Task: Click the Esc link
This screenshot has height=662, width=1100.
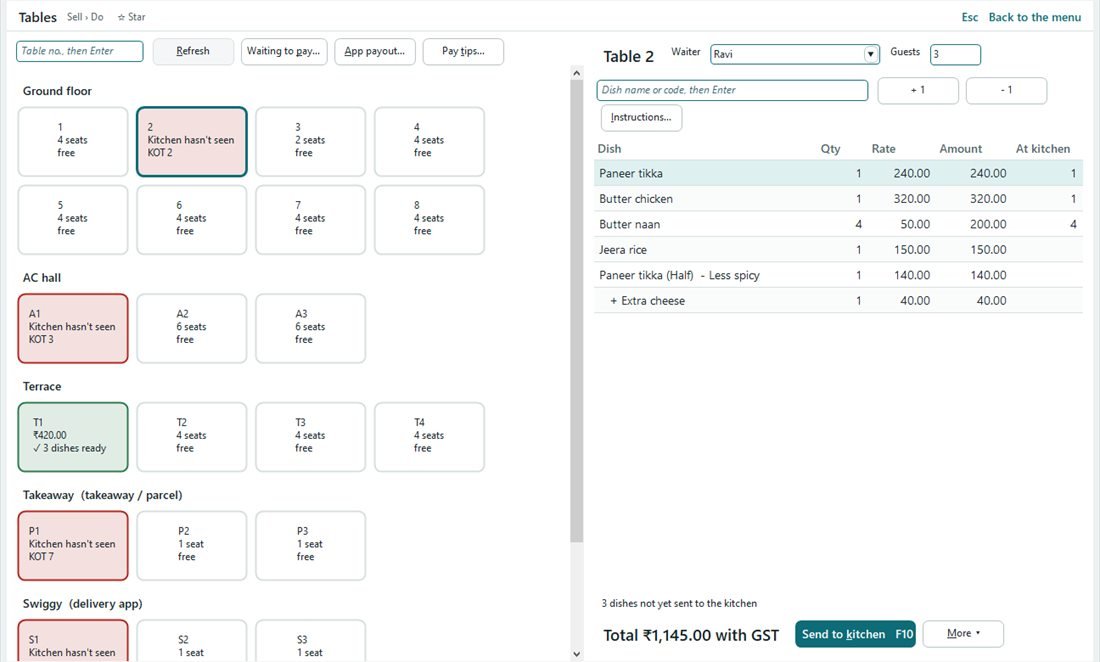Action: click(970, 17)
